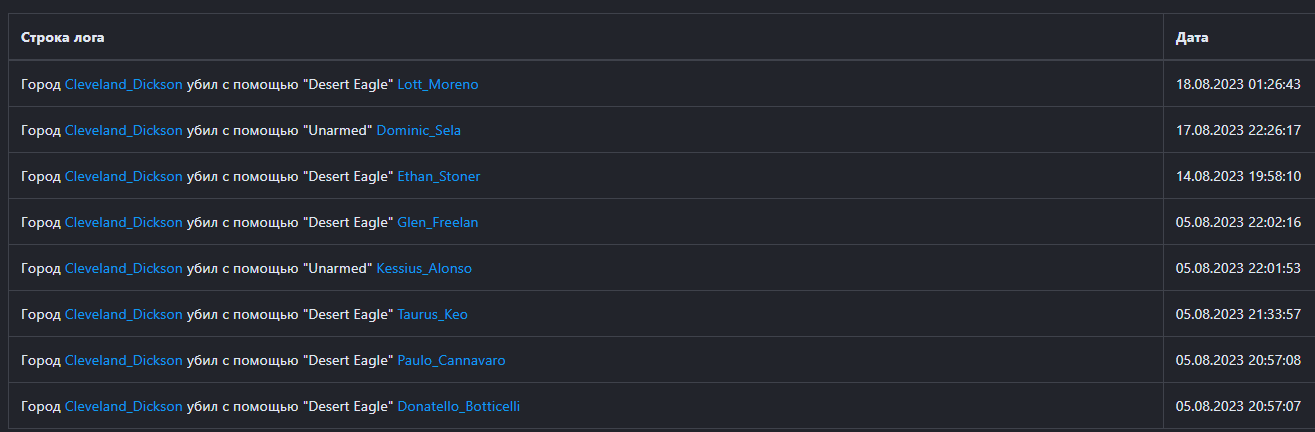Click the "Строка лога" column header

63,38
